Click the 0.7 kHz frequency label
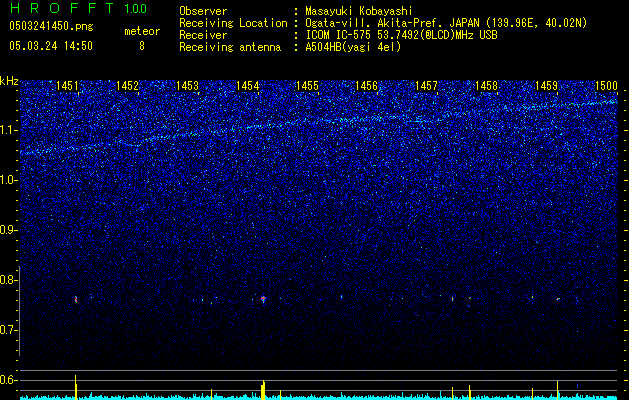 tap(9, 330)
